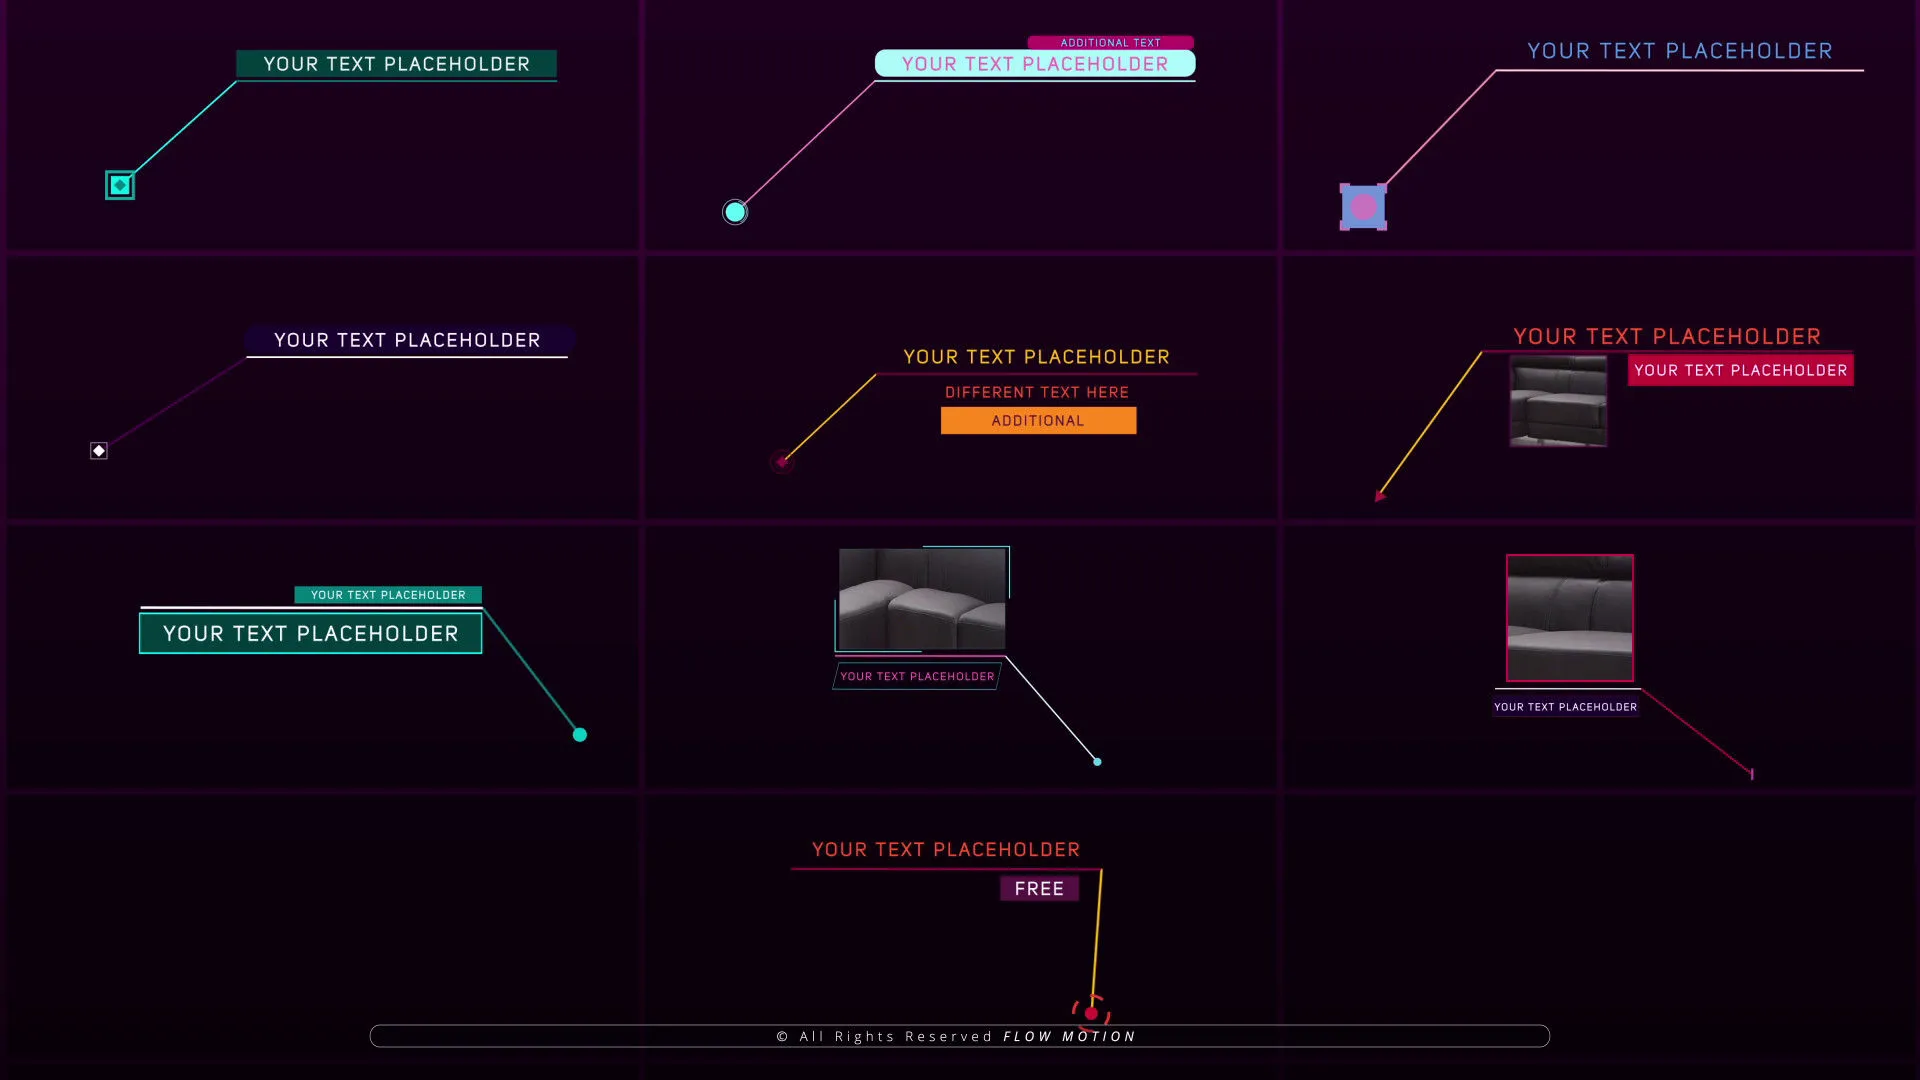
Task: Click the cyan circle pointer dot
Action: coord(735,212)
